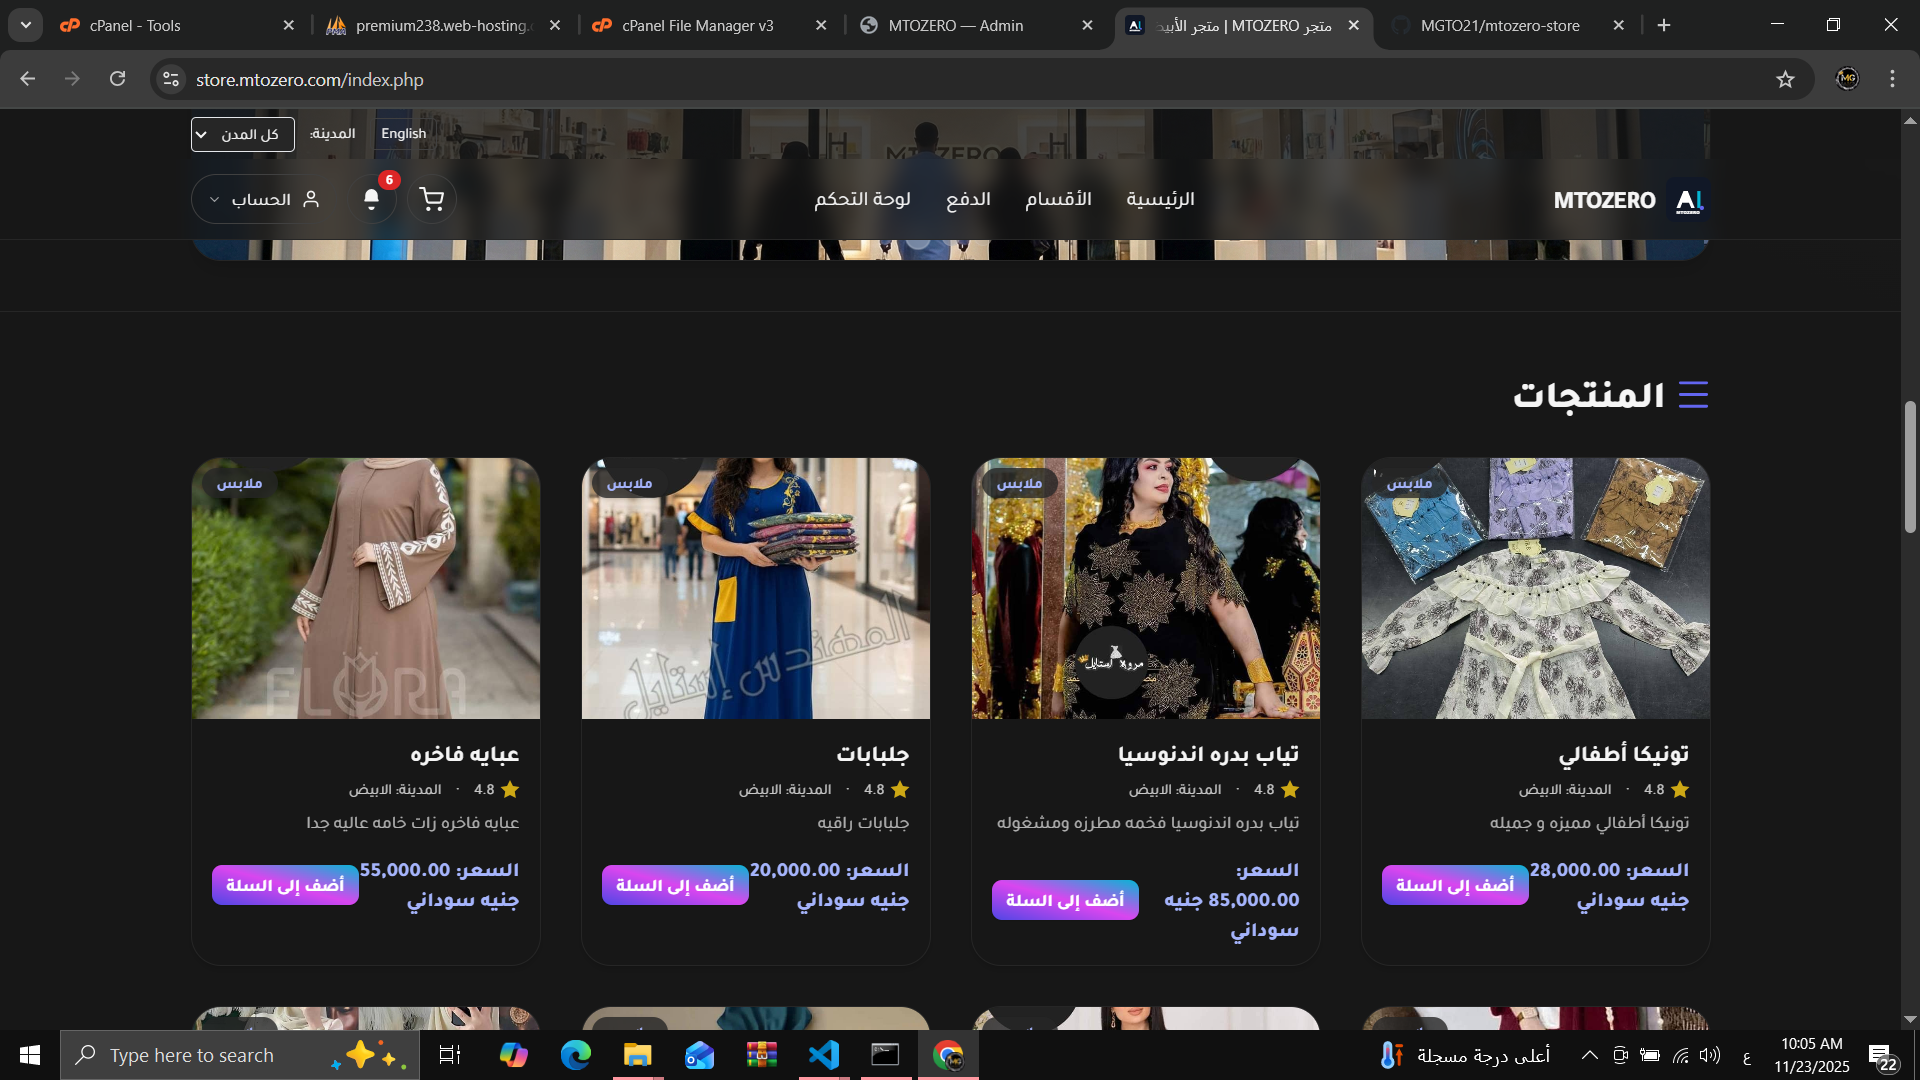Viewport: 1920px width, 1080px height.
Task: Add عبايه فاخره to cart
Action: (285, 885)
